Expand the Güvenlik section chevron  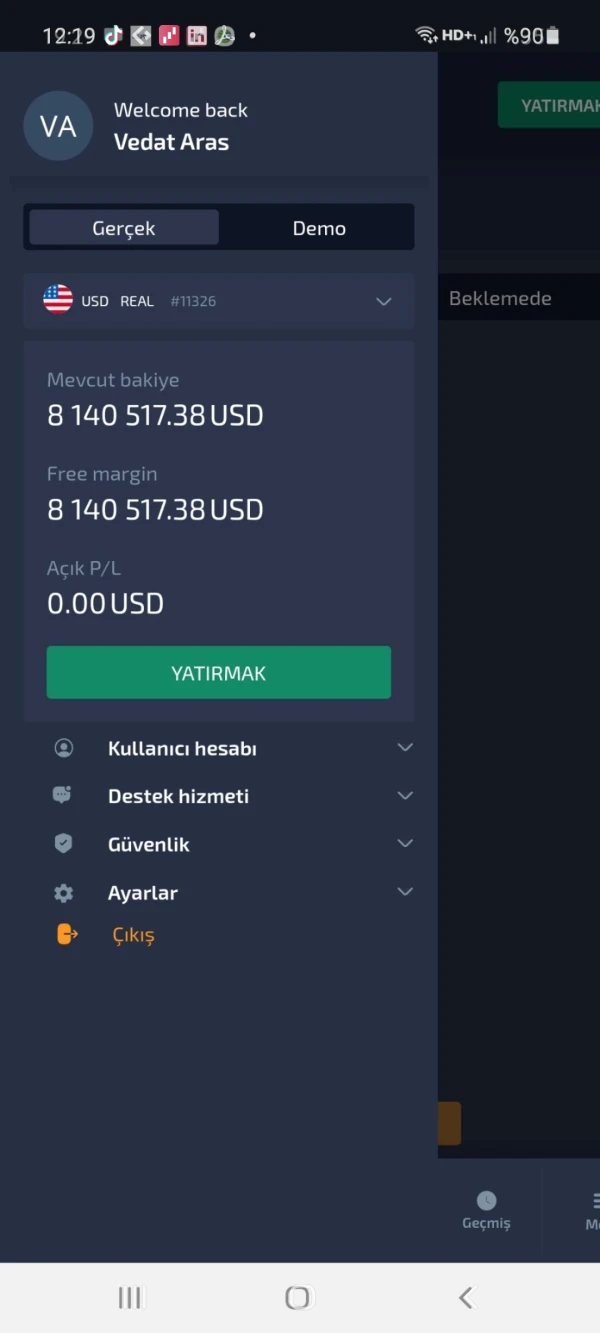pos(405,844)
